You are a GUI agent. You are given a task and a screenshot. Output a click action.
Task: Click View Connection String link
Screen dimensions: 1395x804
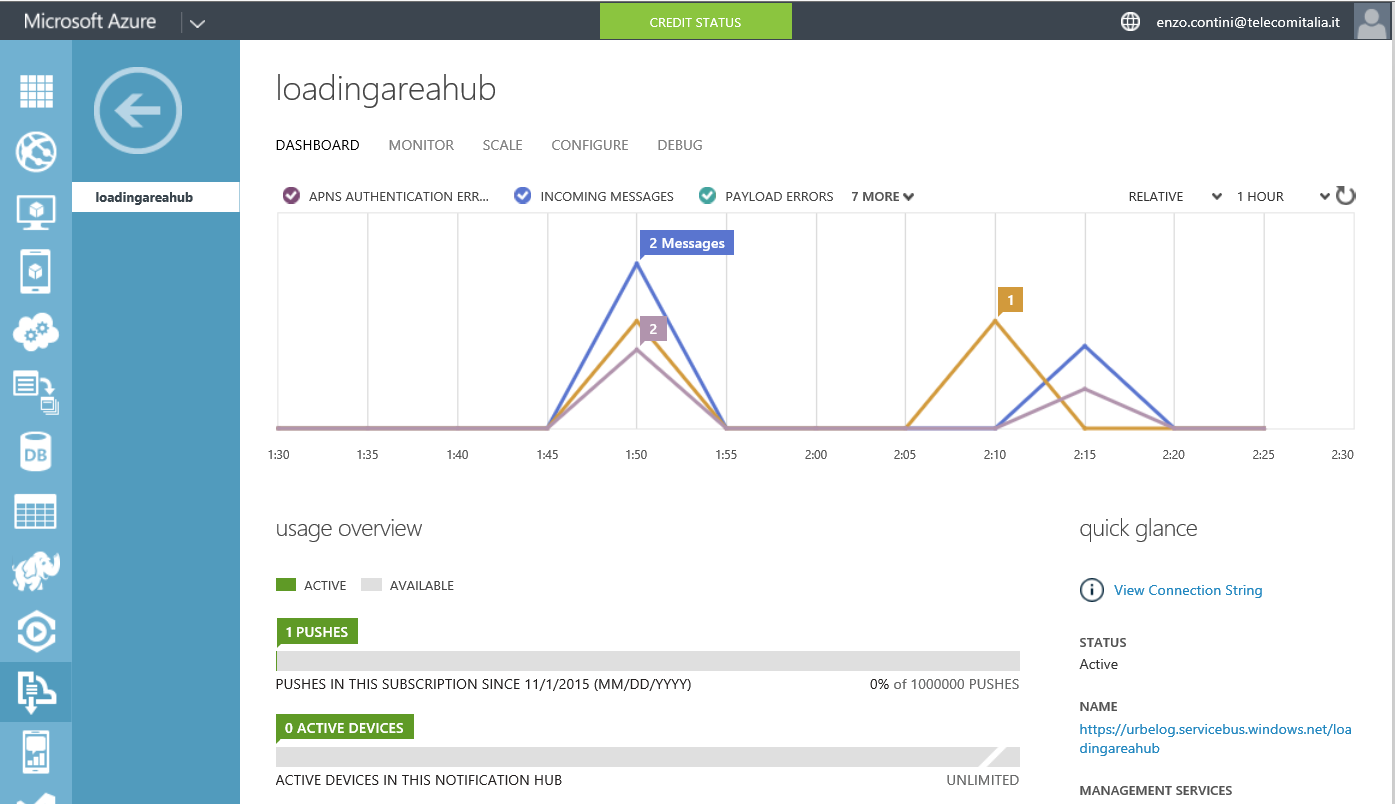tap(1188, 590)
